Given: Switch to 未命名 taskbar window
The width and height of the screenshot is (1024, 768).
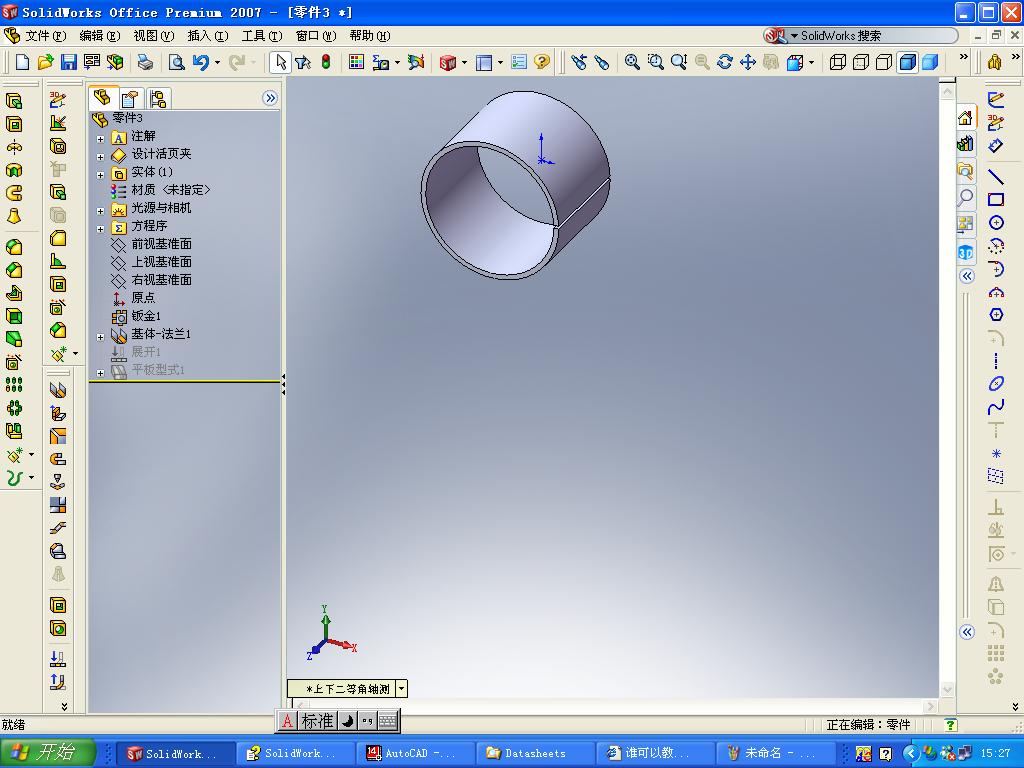Looking at the screenshot, I should 775,753.
